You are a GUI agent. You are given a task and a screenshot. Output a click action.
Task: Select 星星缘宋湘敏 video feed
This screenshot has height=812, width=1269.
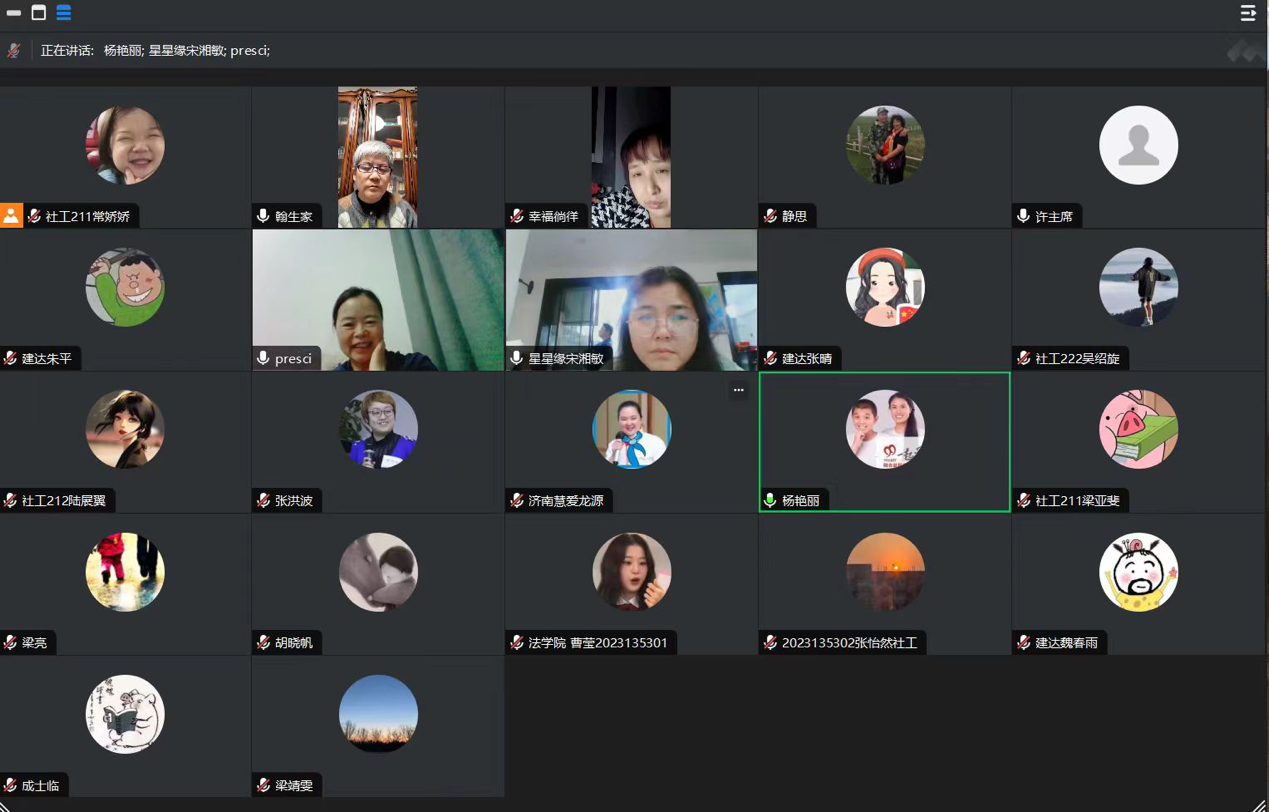point(631,300)
